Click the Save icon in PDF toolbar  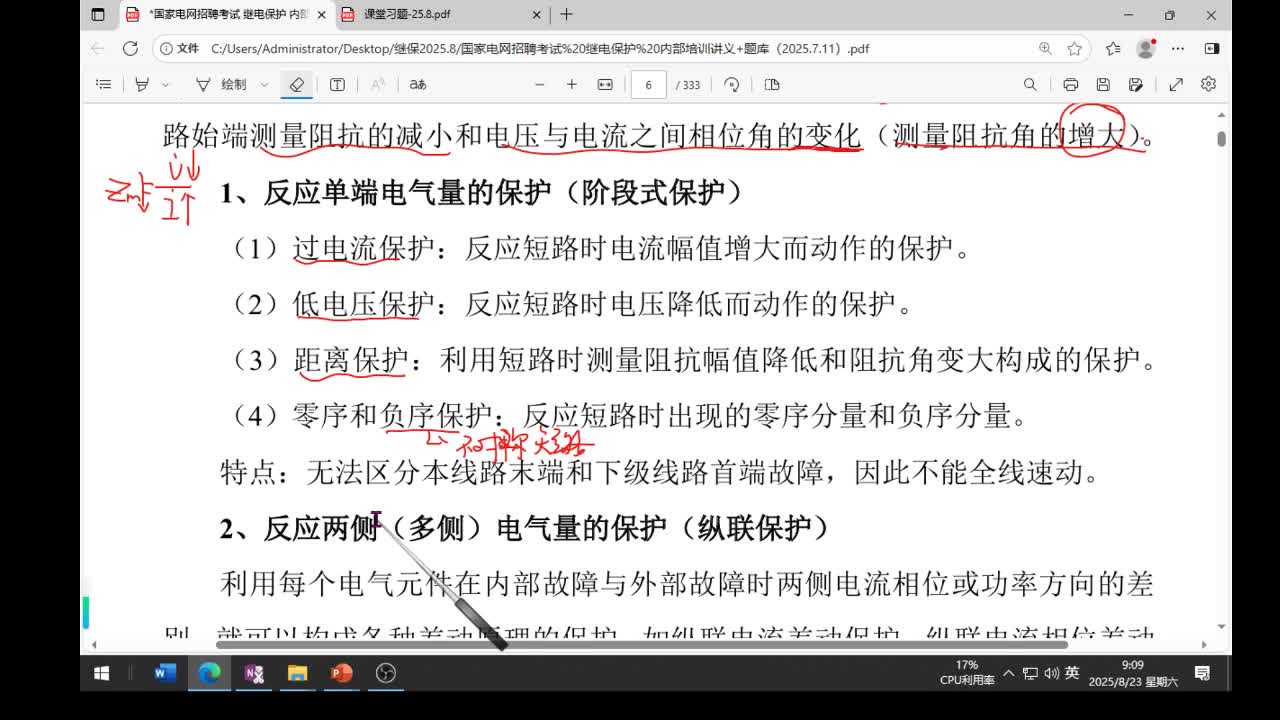[1103, 85]
